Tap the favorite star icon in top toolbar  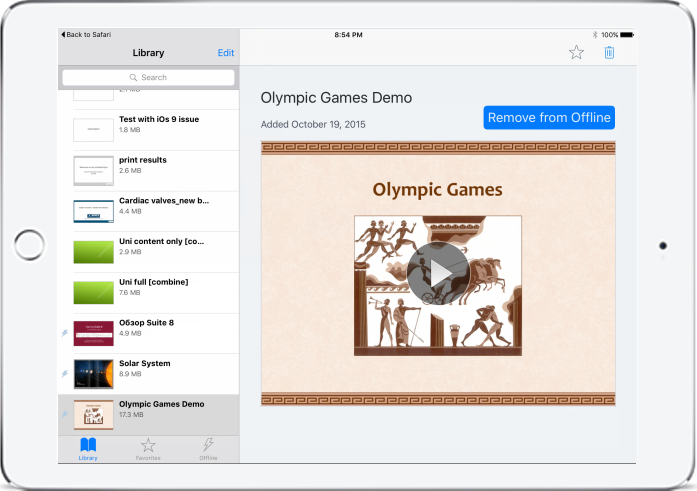576,52
